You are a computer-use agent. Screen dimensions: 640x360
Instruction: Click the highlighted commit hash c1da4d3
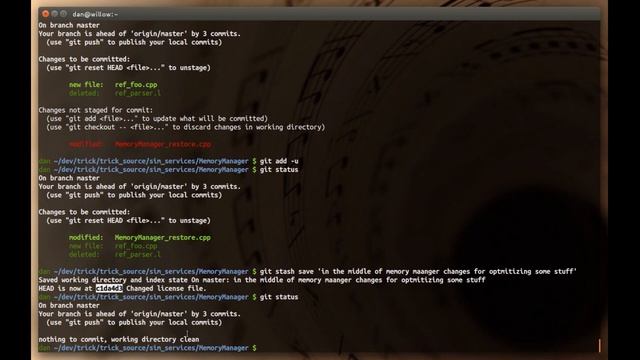[109, 289]
